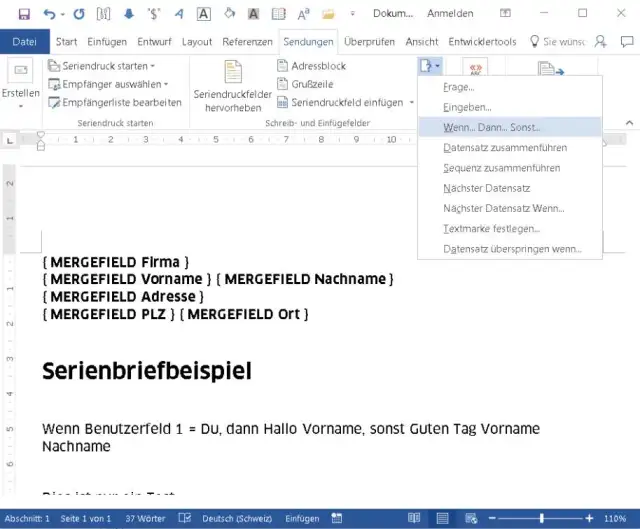Insert a Grußzeile

(305, 84)
